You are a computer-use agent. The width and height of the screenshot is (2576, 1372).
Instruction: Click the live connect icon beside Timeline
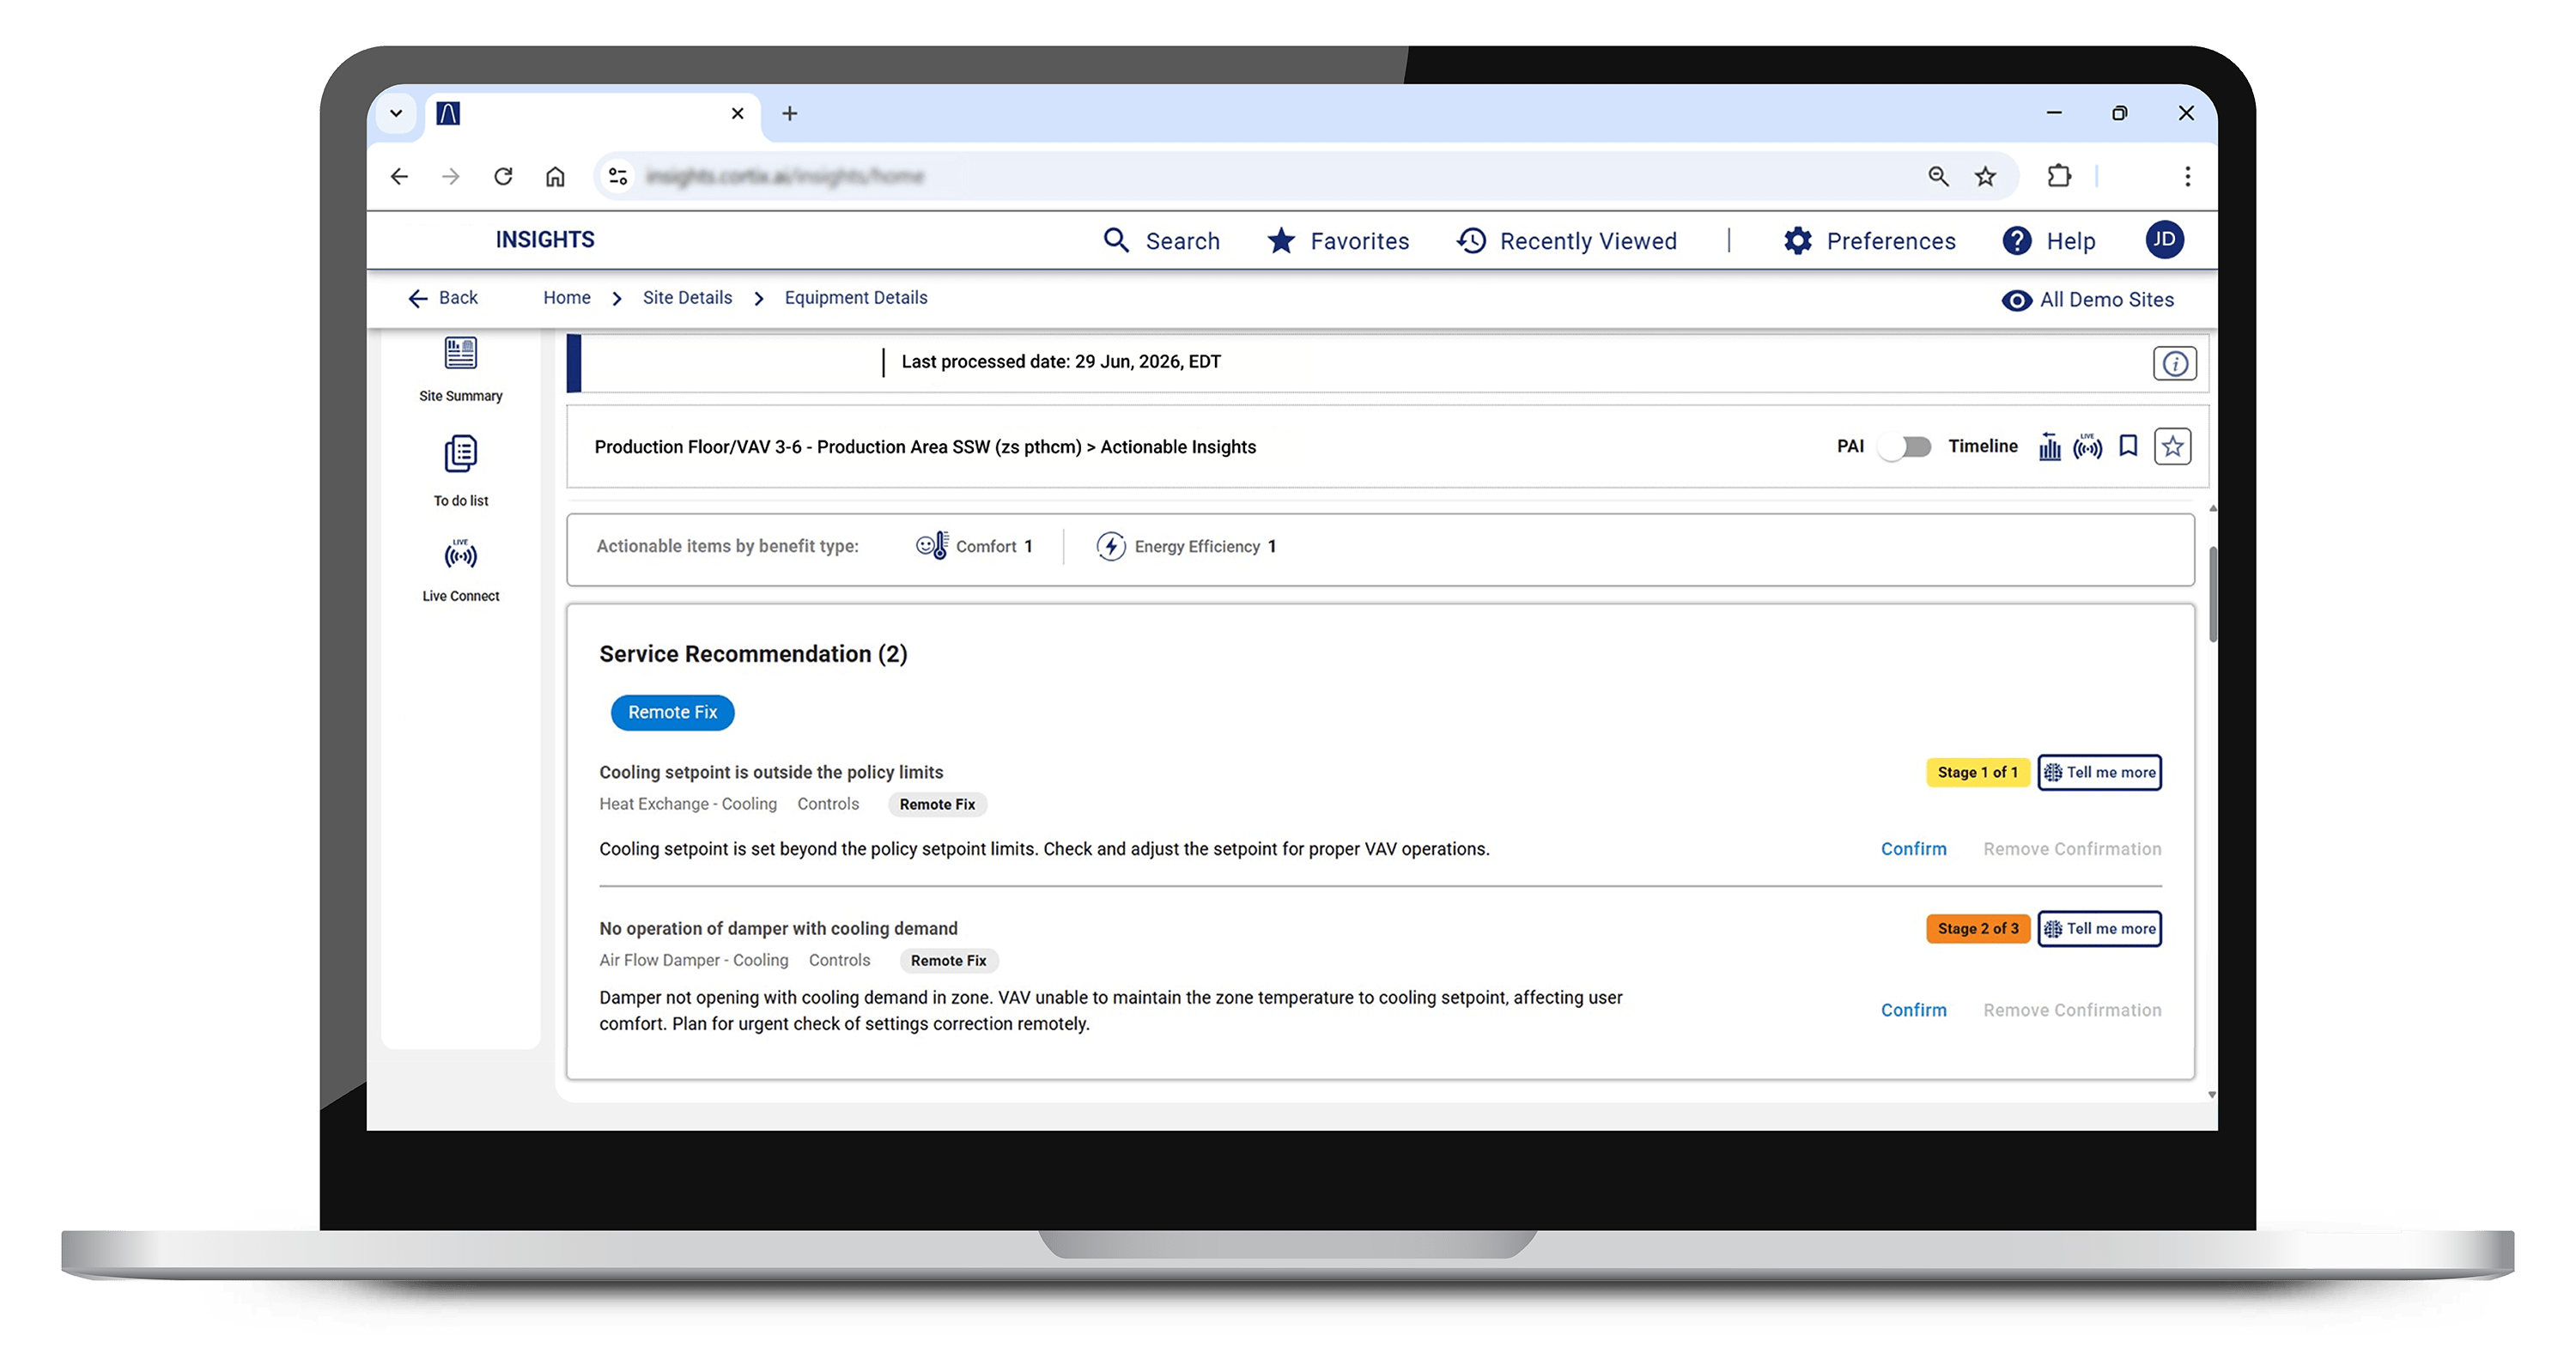click(x=2088, y=446)
